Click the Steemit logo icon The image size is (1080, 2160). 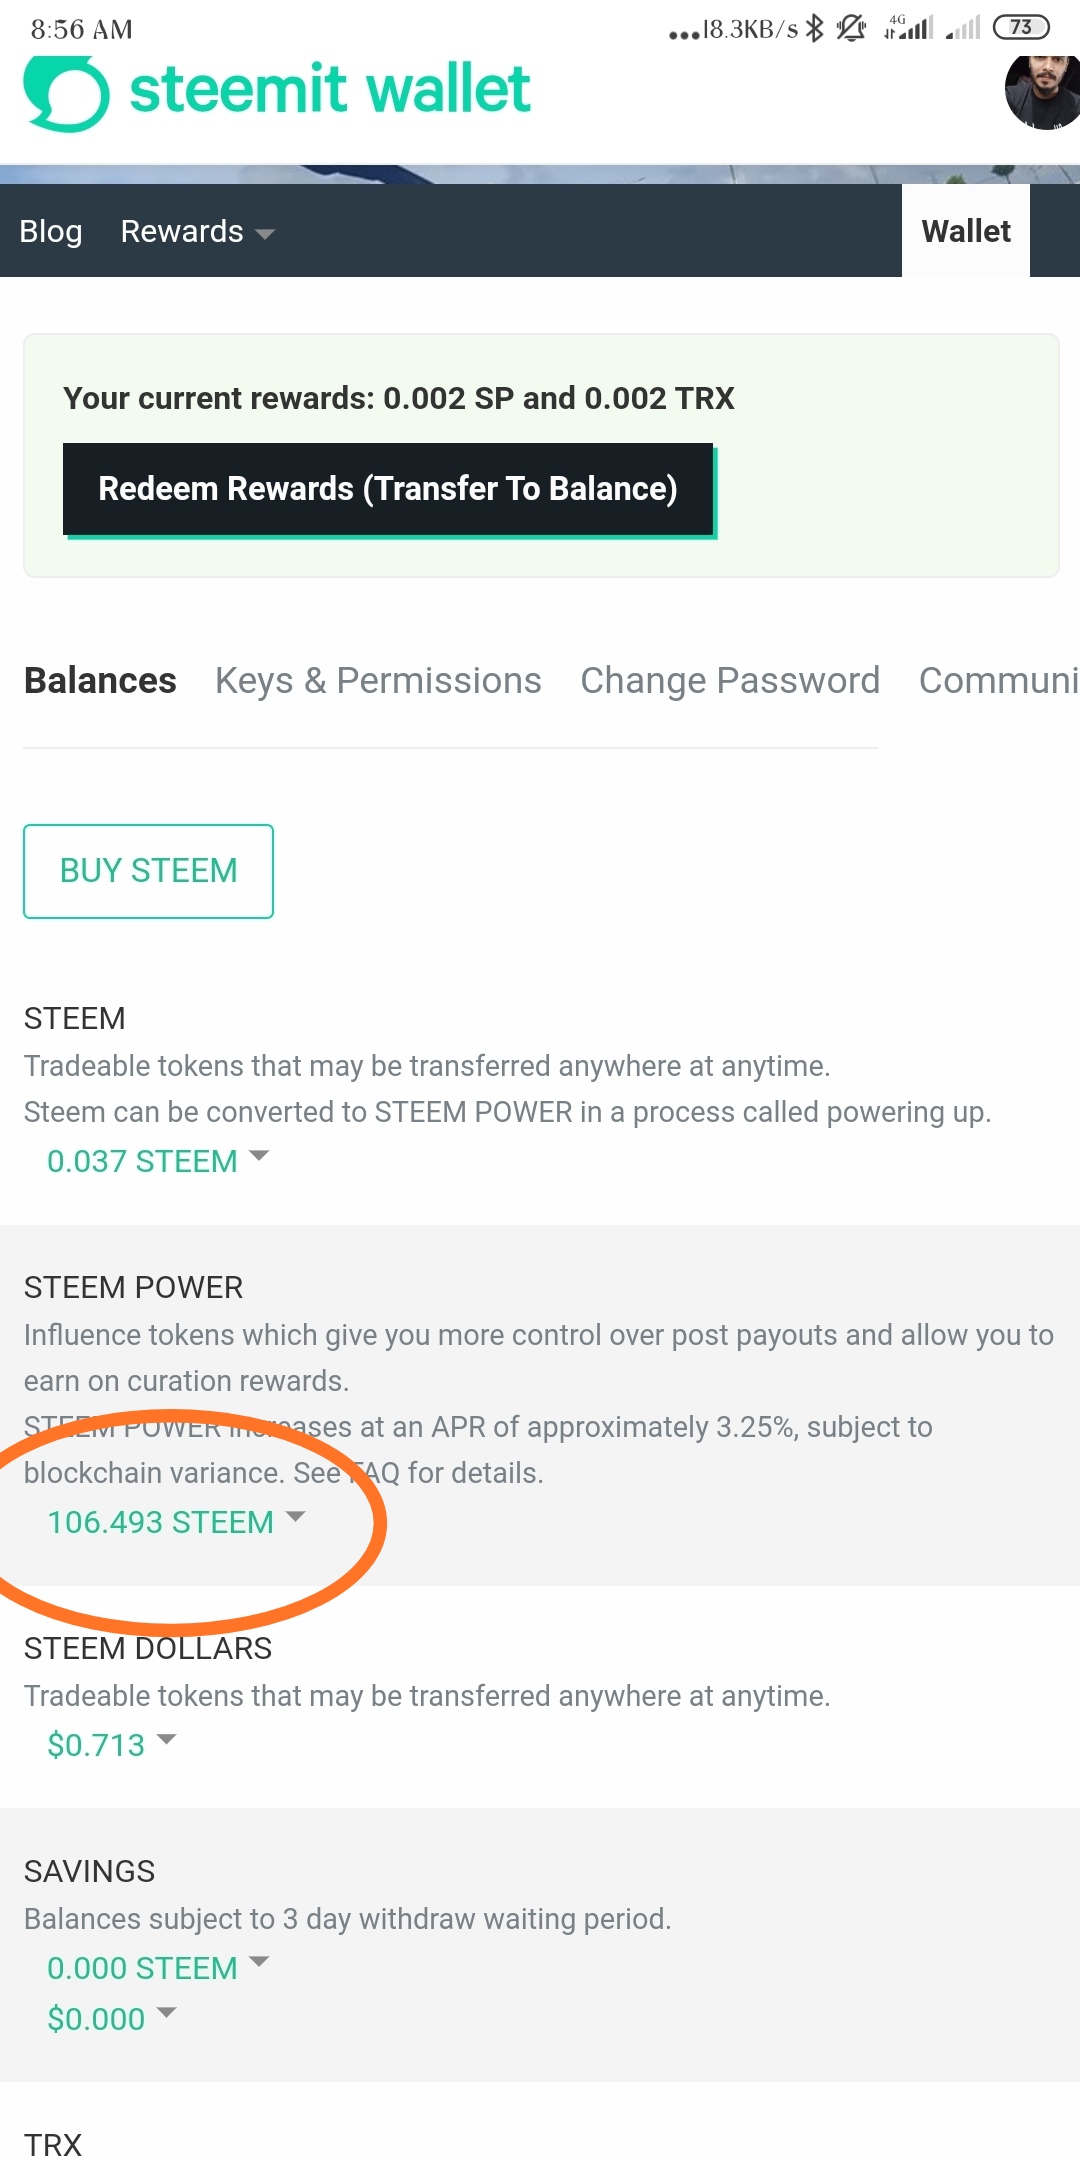66,93
